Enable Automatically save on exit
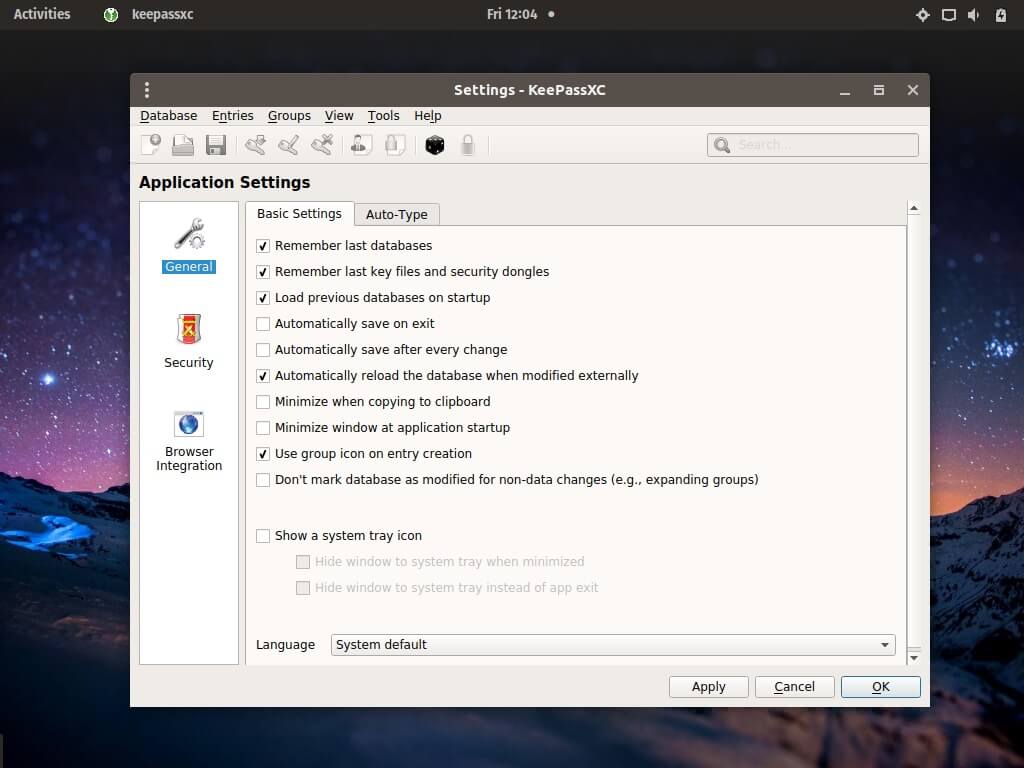This screenshot has width=1024, height=768. [263, 324]
